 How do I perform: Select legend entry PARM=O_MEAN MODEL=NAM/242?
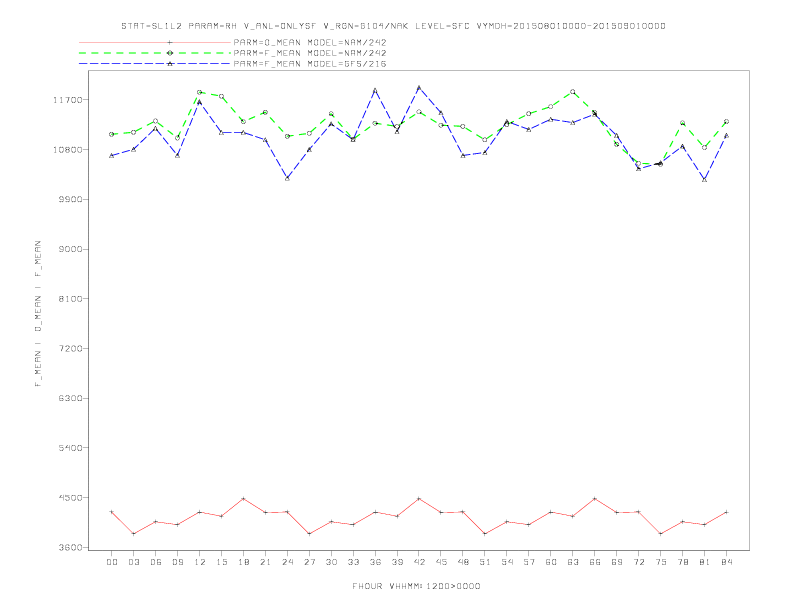pyautogui.click(x=310, y=42)
